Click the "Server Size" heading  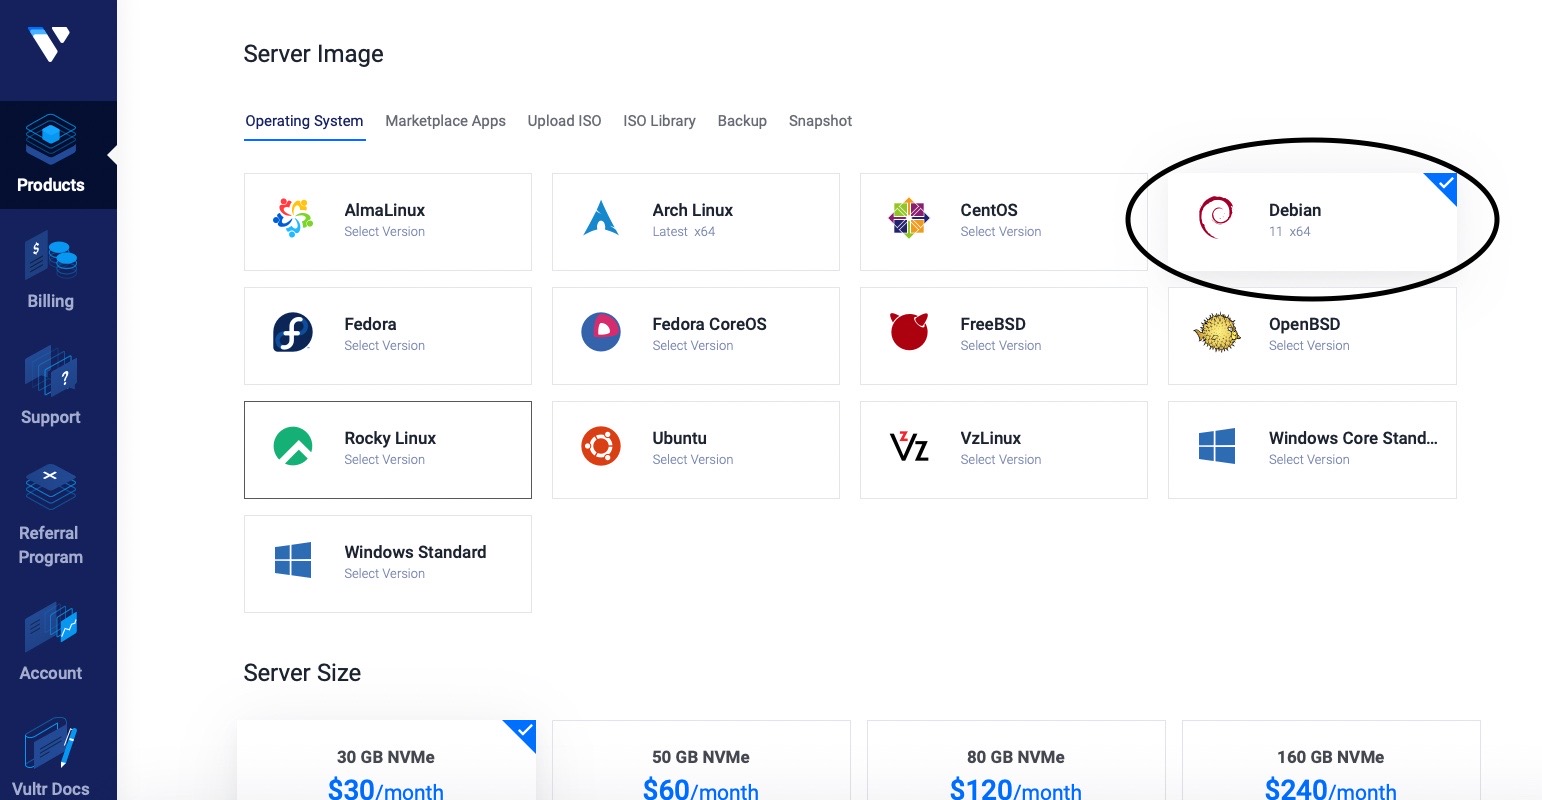pyautogui.click(x=302, y=673)
